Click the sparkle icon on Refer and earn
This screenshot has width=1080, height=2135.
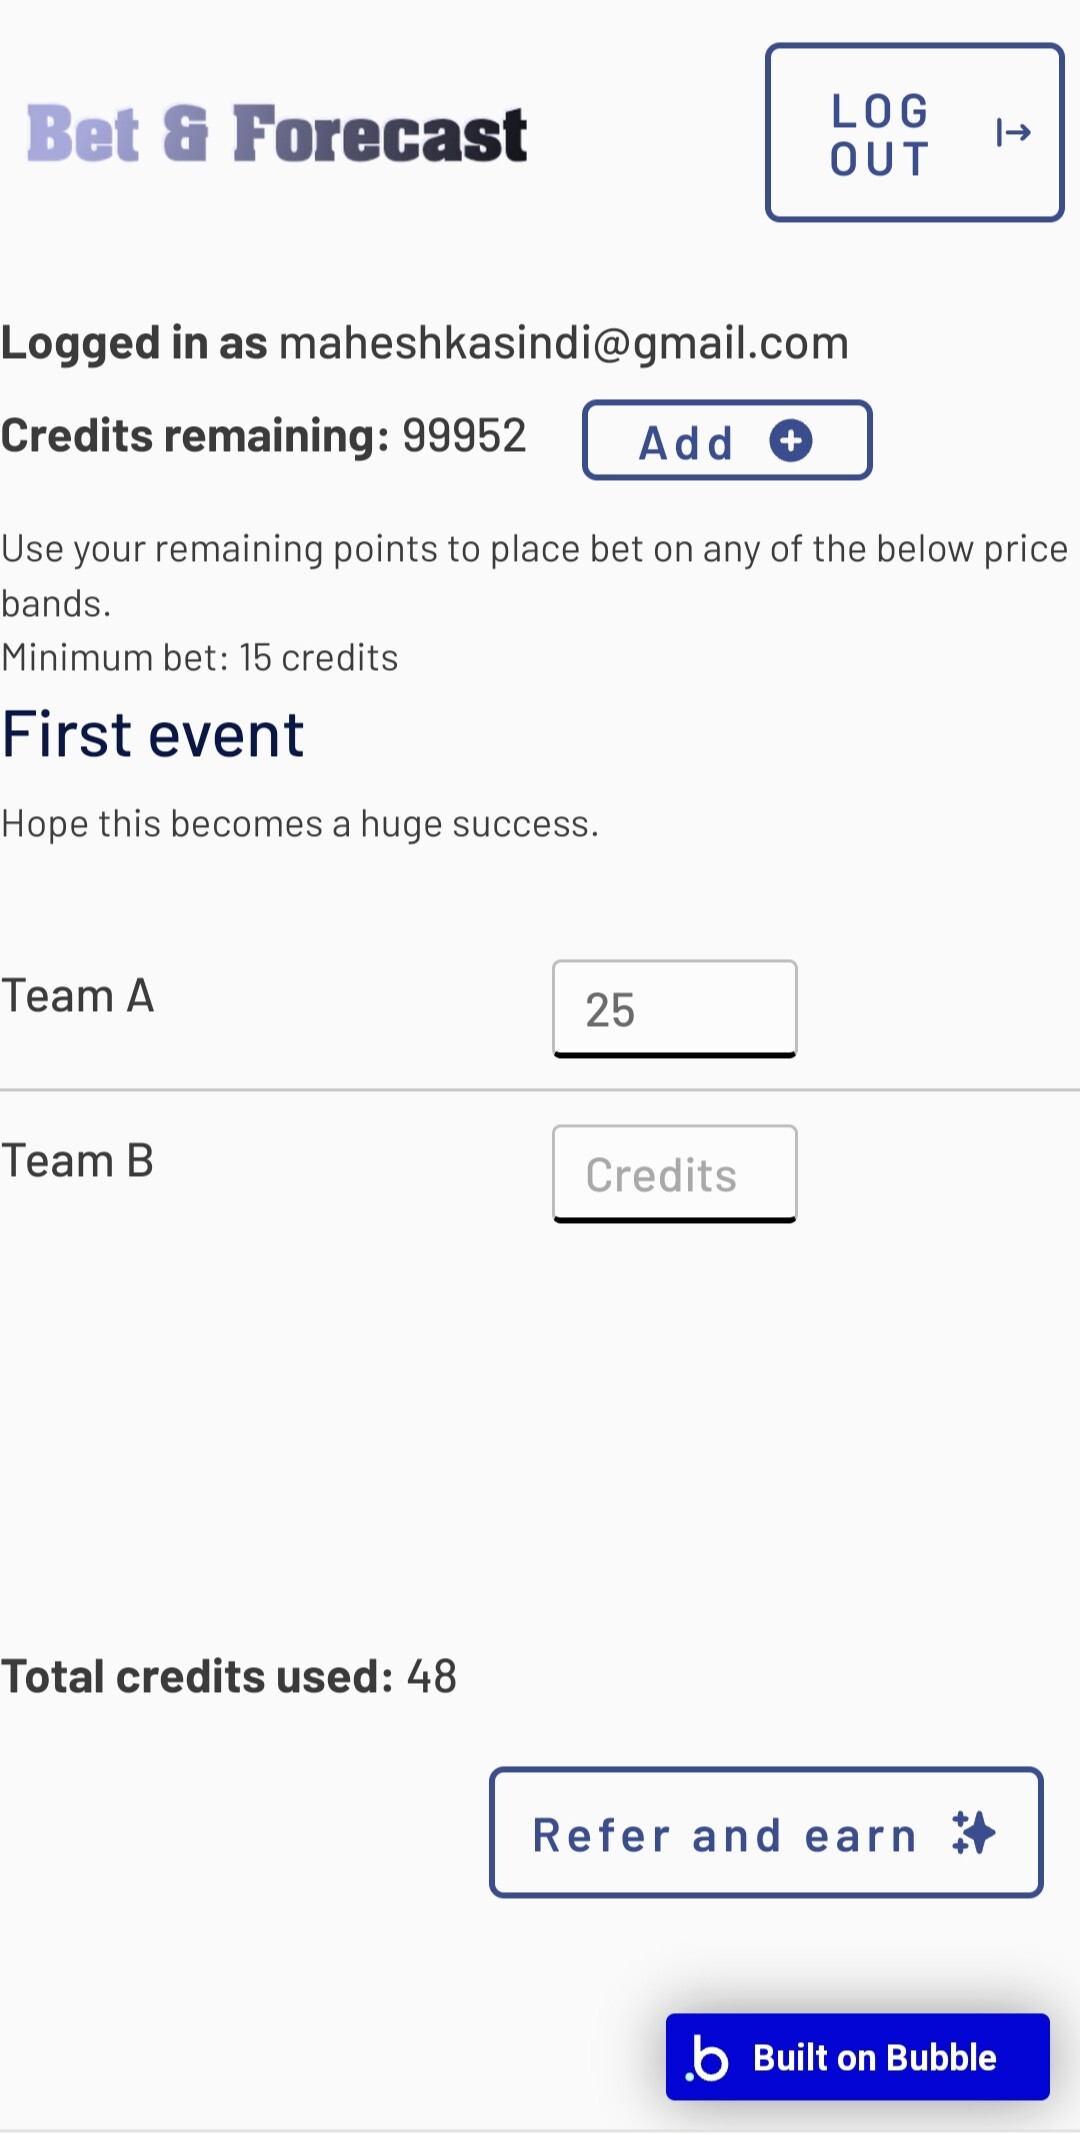coord(973,1833)
